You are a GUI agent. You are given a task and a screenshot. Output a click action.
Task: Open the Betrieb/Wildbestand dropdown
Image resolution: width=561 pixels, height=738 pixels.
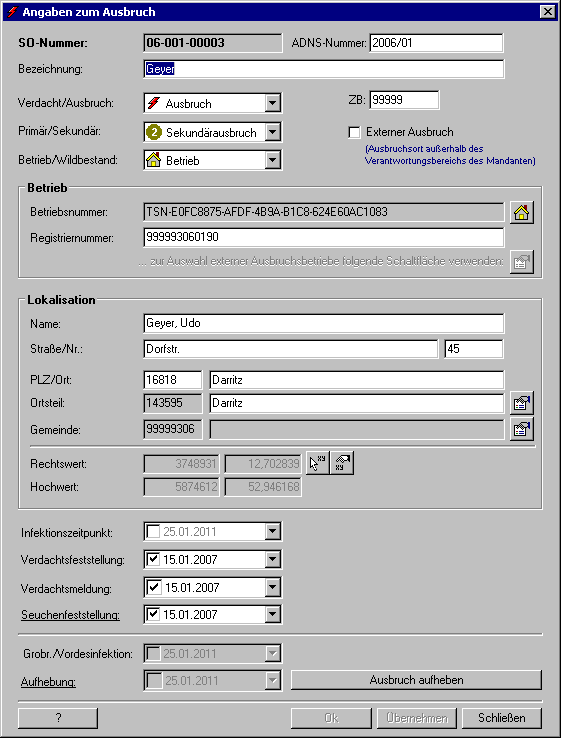272,160
